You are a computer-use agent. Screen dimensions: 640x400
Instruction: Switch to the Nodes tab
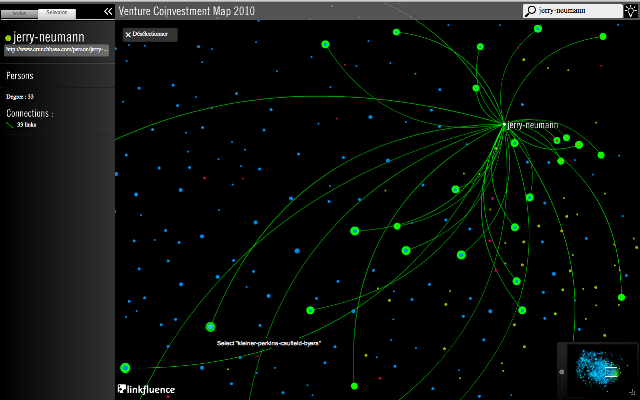pyautogui.click(x=19, y=13)
